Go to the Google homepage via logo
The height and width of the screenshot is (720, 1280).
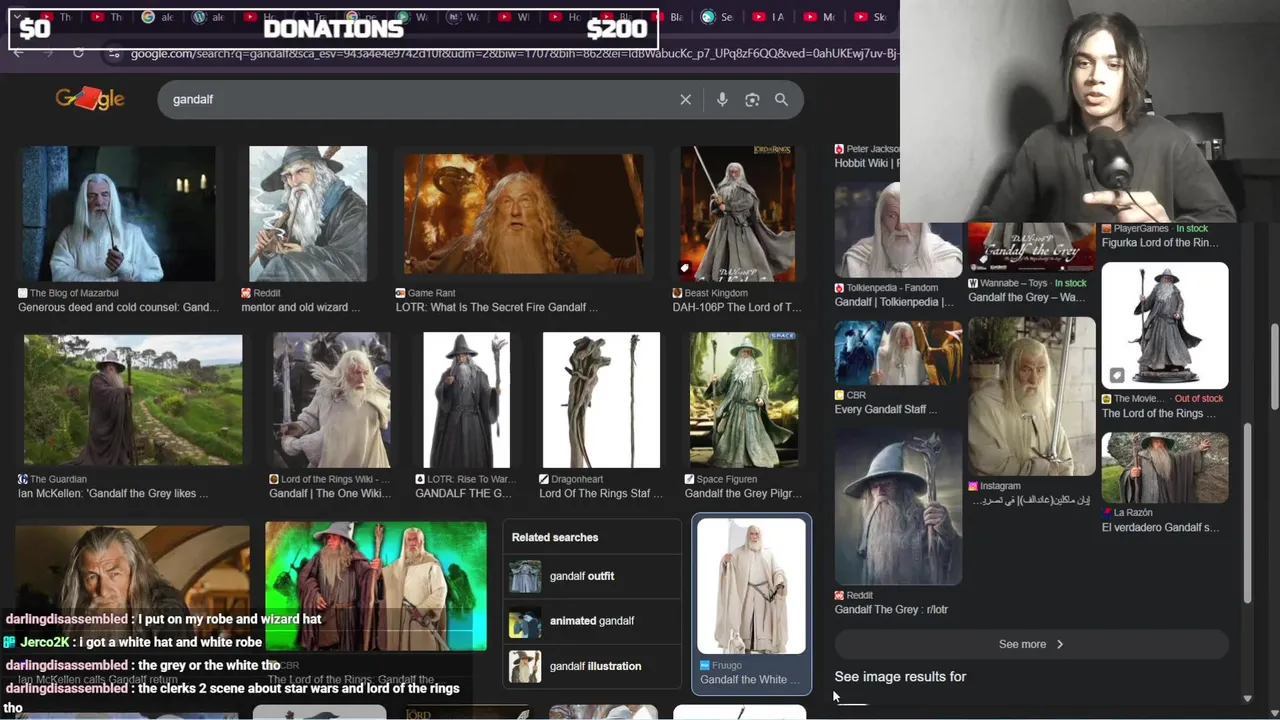coord(90,99)
